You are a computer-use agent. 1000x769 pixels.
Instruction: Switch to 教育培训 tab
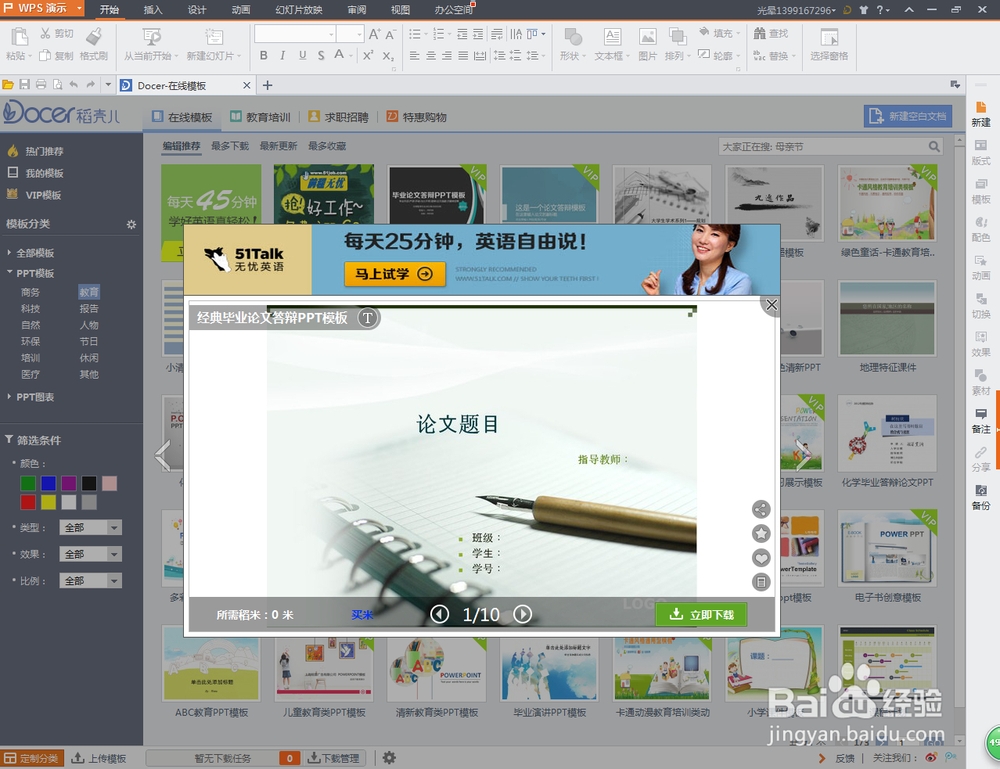(x=260, y=117)
